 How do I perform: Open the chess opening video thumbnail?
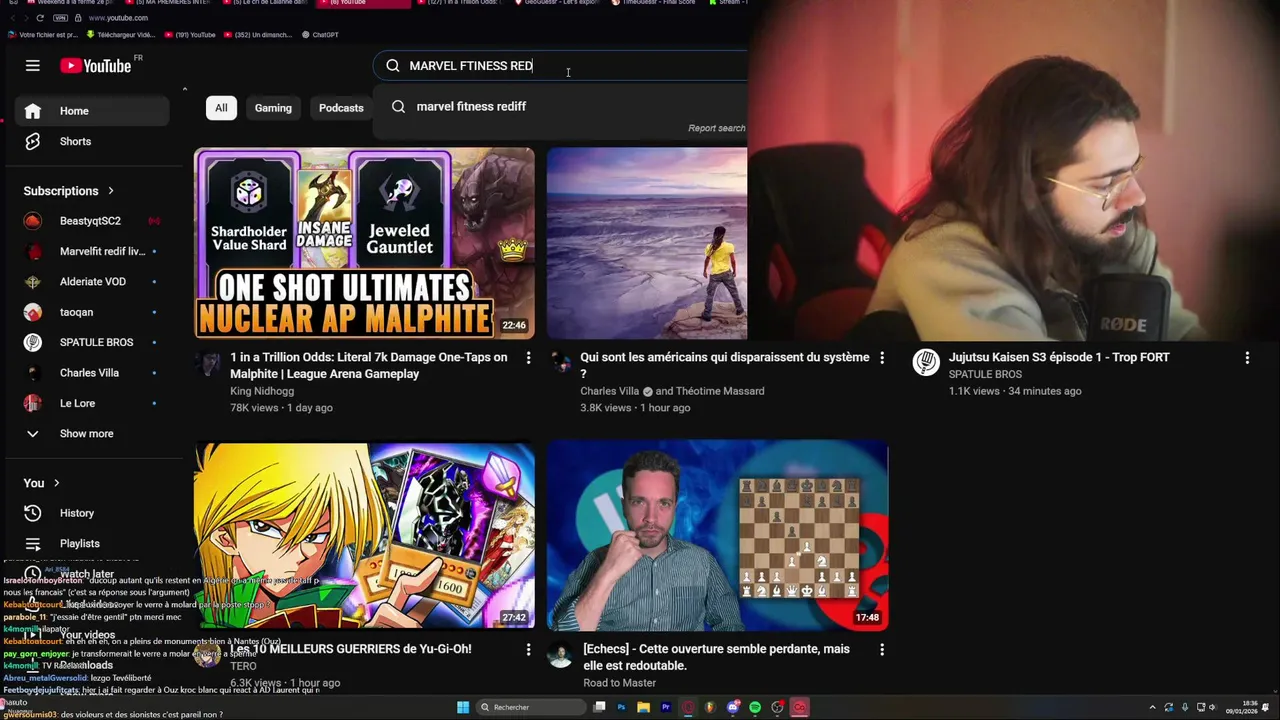(717, 535)
